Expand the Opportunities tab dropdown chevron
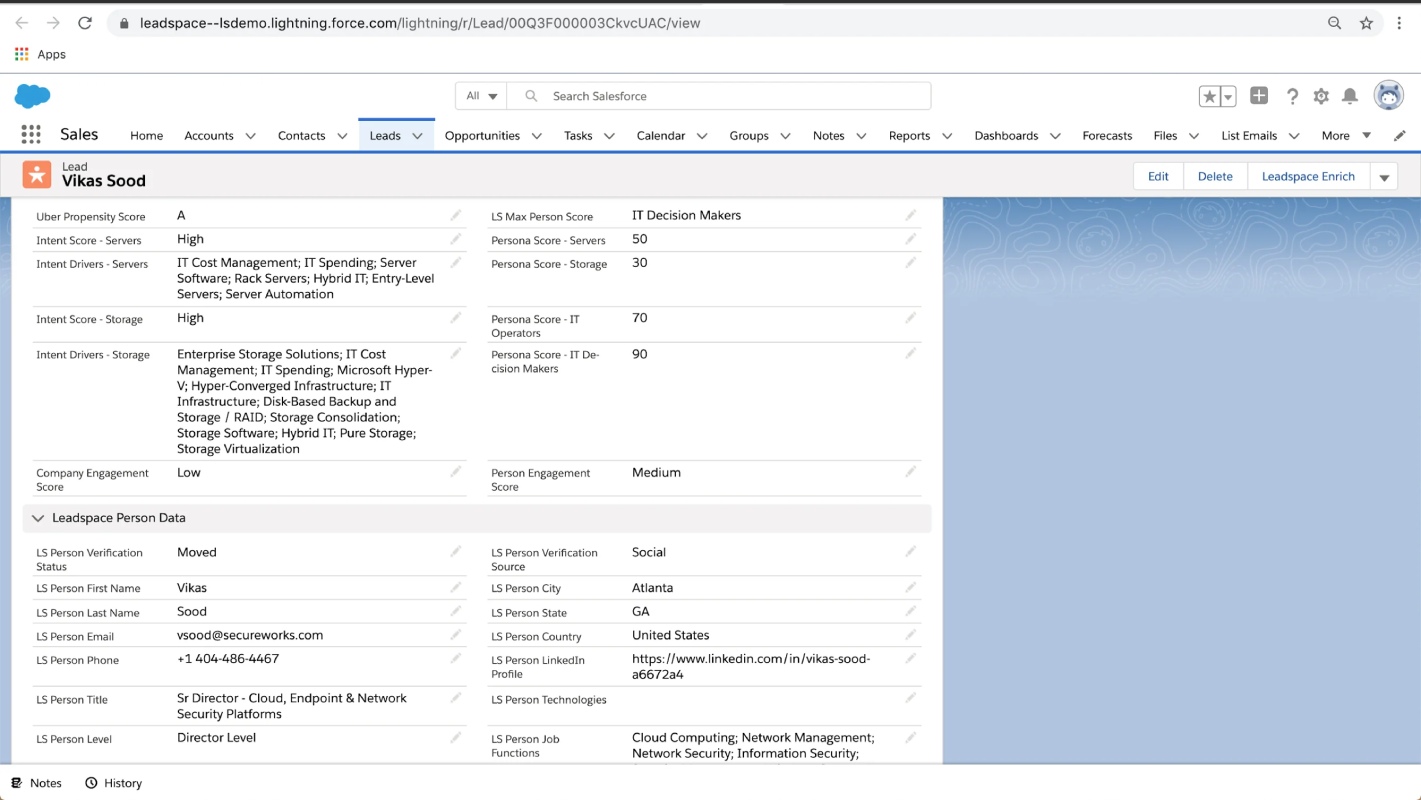 click(537, 136)
